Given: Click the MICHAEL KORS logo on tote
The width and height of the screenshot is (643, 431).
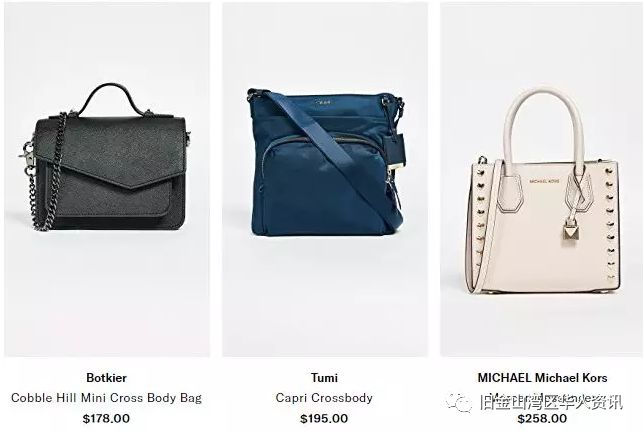Looking at the screenshot, I should (x=544, y=181).
